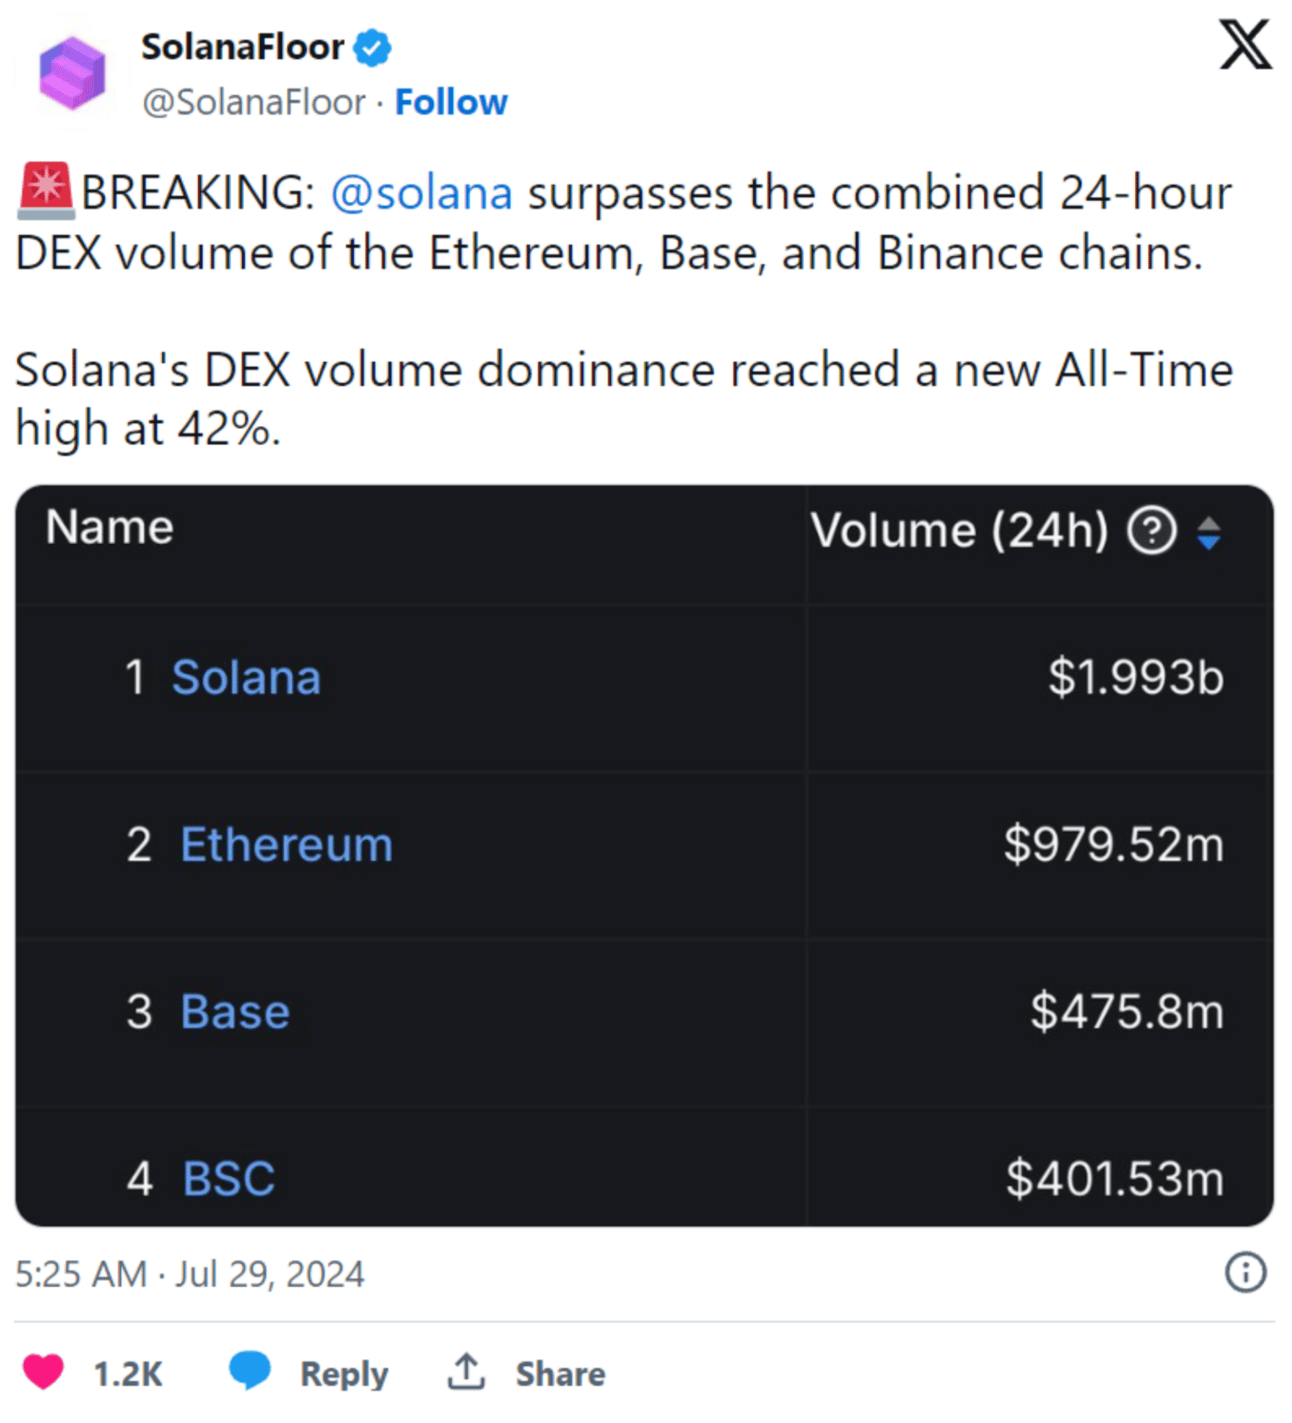Click the share upload arrow icon
The image size is (1292, 1423).
click(x=466, y=1371)
